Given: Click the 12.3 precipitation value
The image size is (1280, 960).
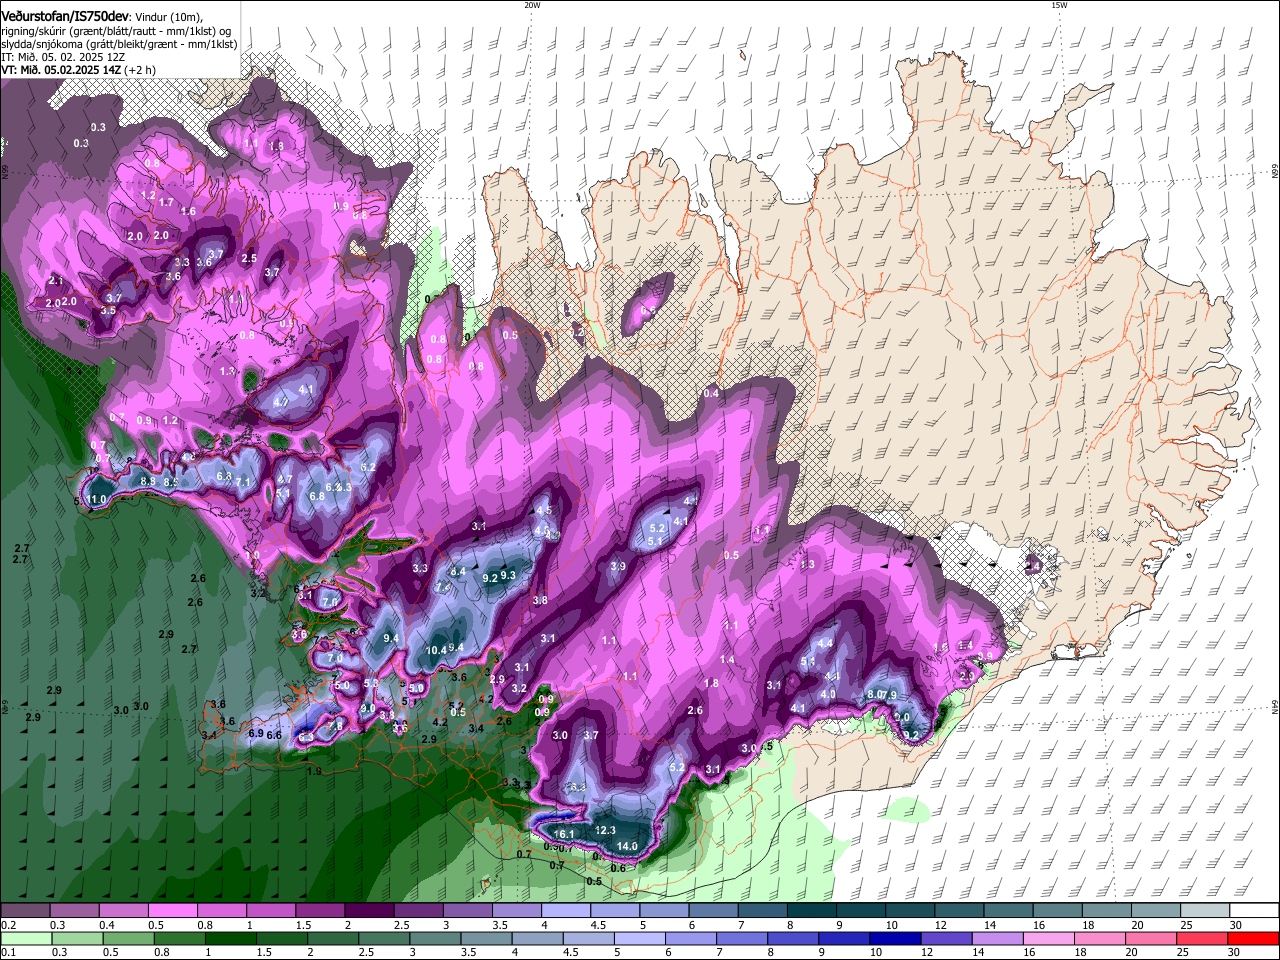Looking at the screenshot, I should (x=605, y=830).
